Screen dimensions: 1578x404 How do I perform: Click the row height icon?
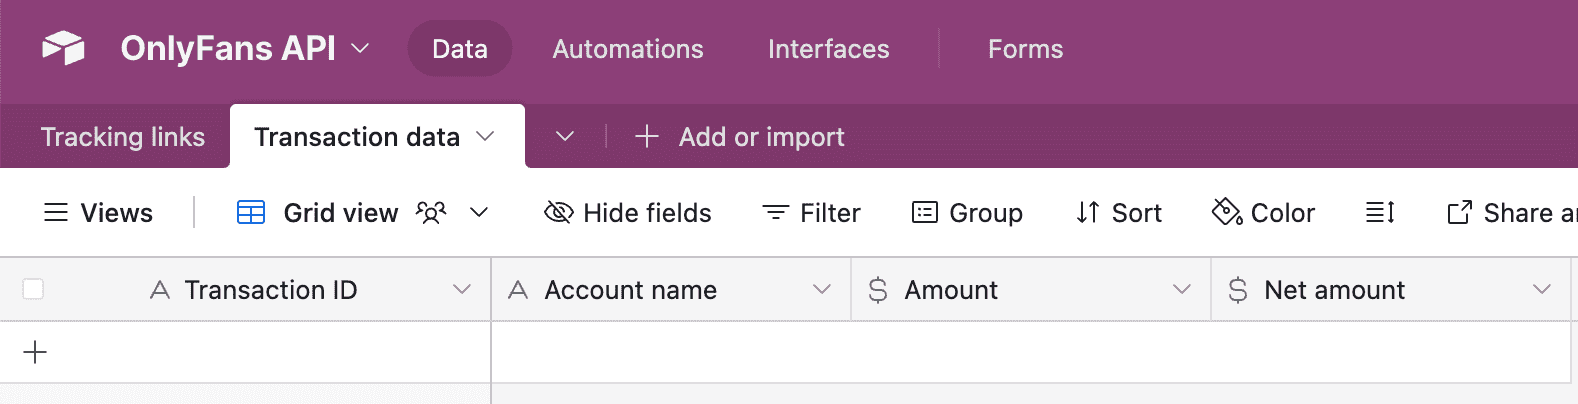1380,213
